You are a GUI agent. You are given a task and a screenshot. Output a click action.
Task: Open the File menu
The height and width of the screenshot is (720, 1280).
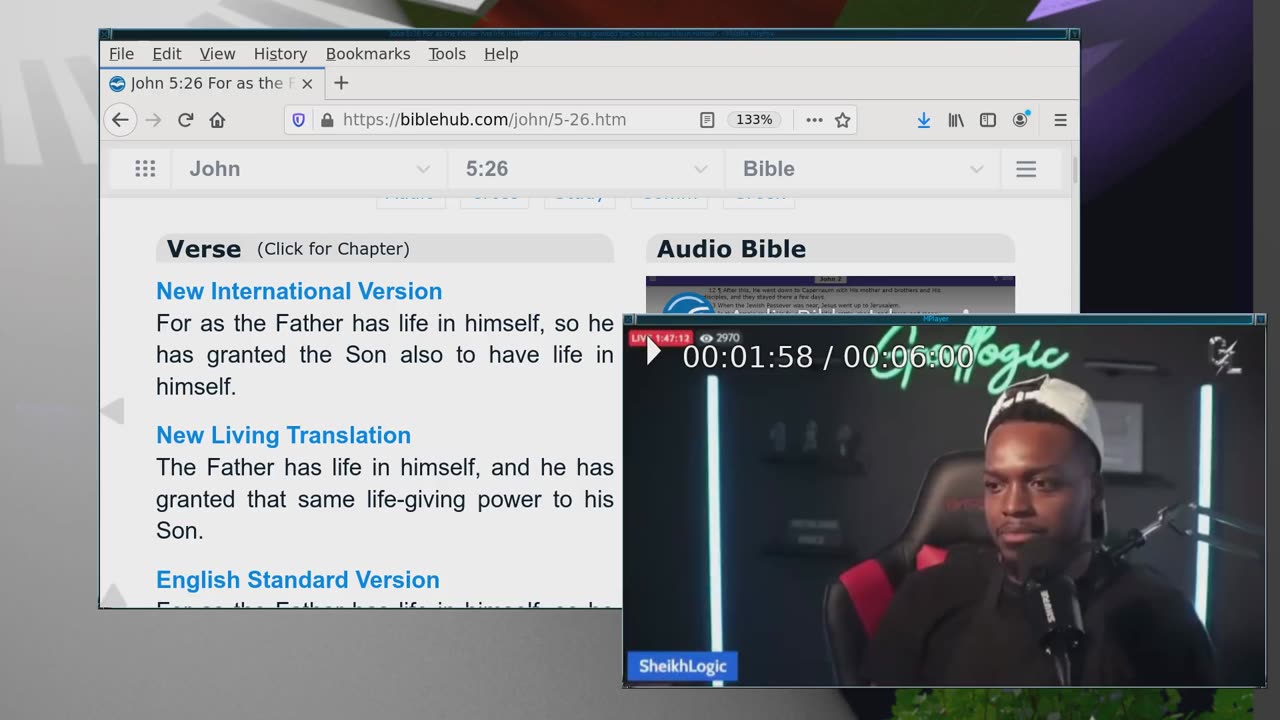coord(121,54)
